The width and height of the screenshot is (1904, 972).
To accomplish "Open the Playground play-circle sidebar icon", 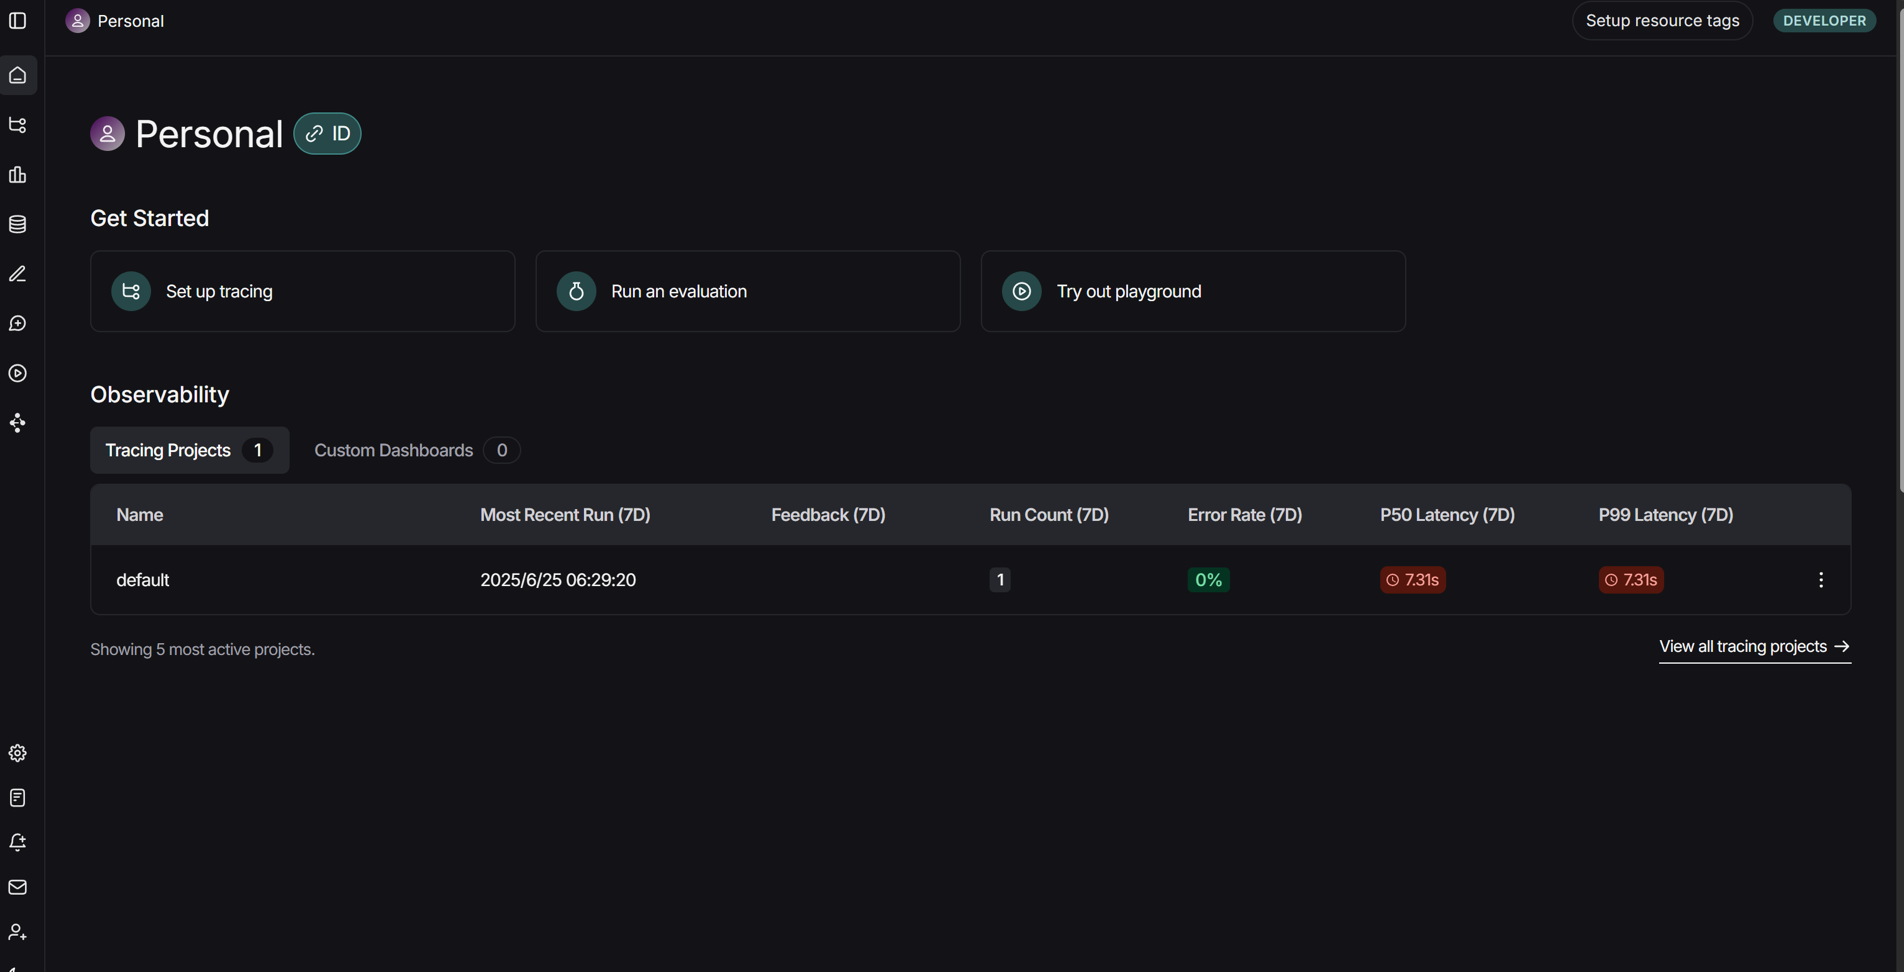I will coord(18,373).
